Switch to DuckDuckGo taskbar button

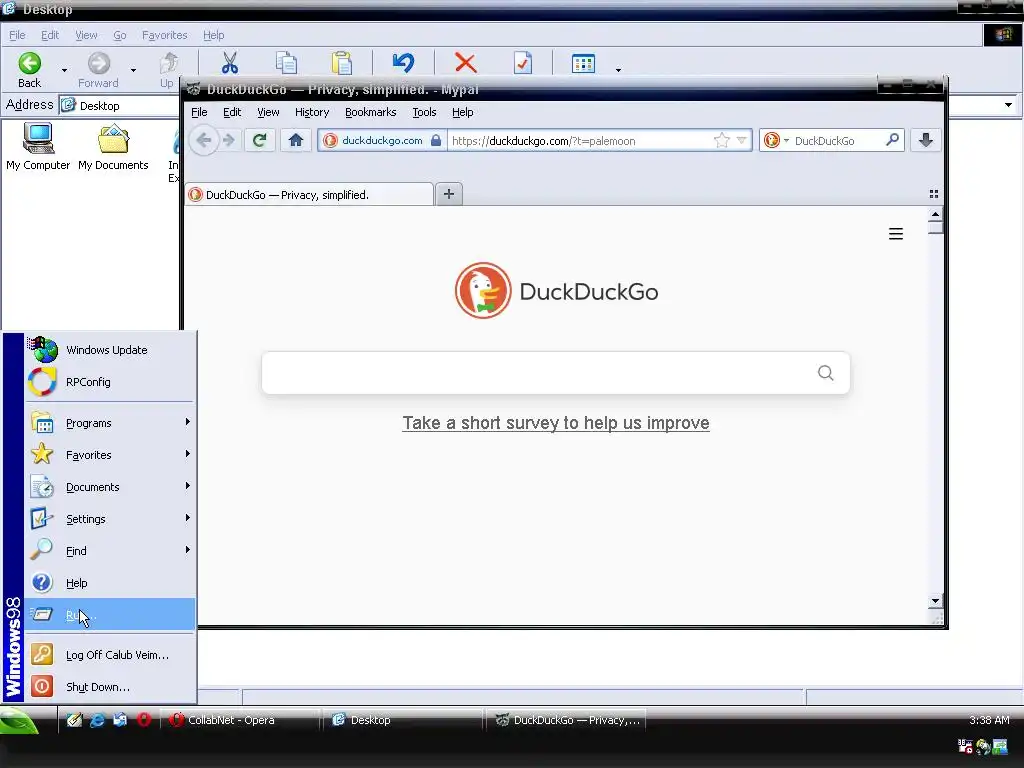click(x=566, y=720)
